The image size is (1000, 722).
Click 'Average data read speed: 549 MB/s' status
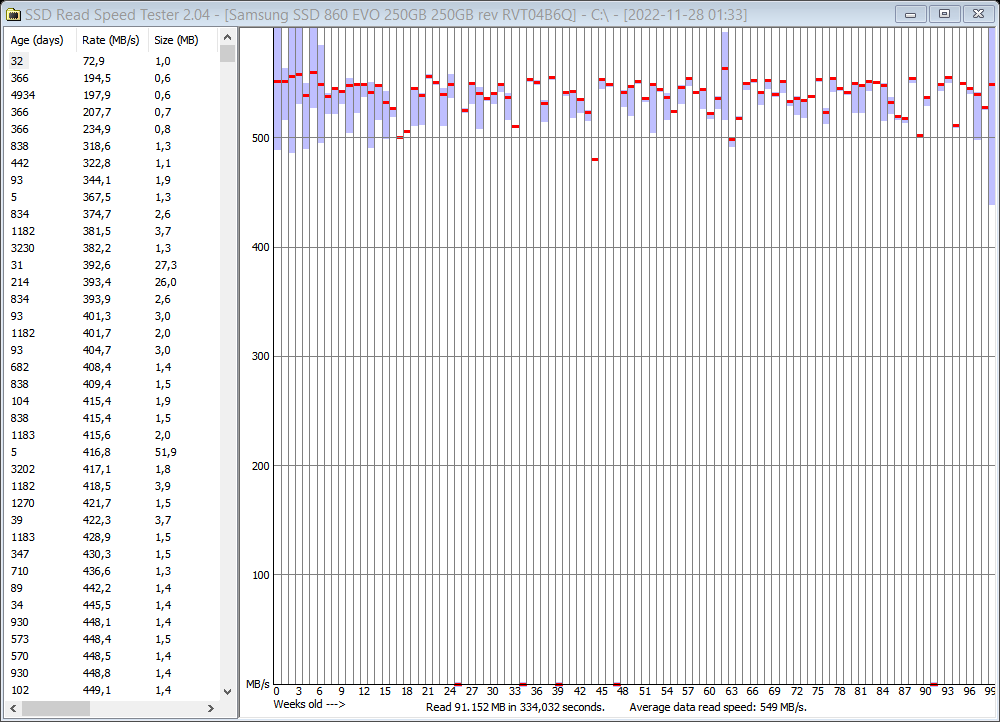718,707
